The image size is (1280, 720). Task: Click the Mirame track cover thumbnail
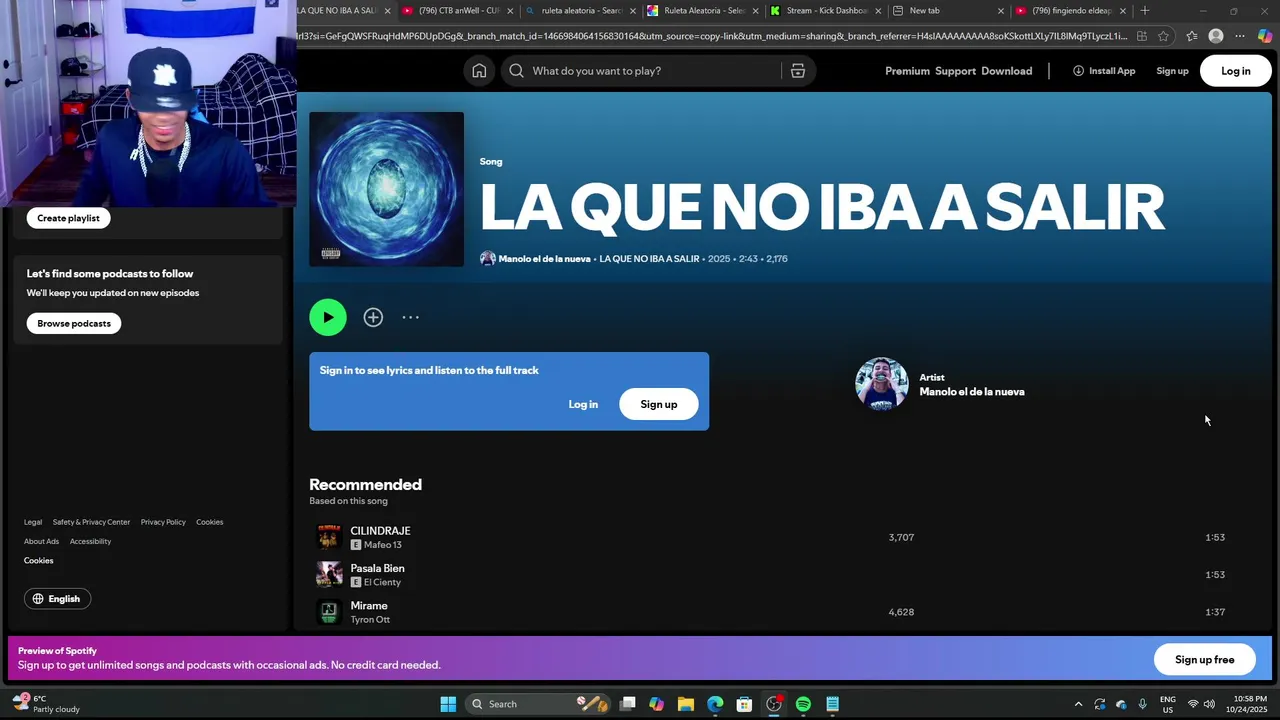click(329, 611)
